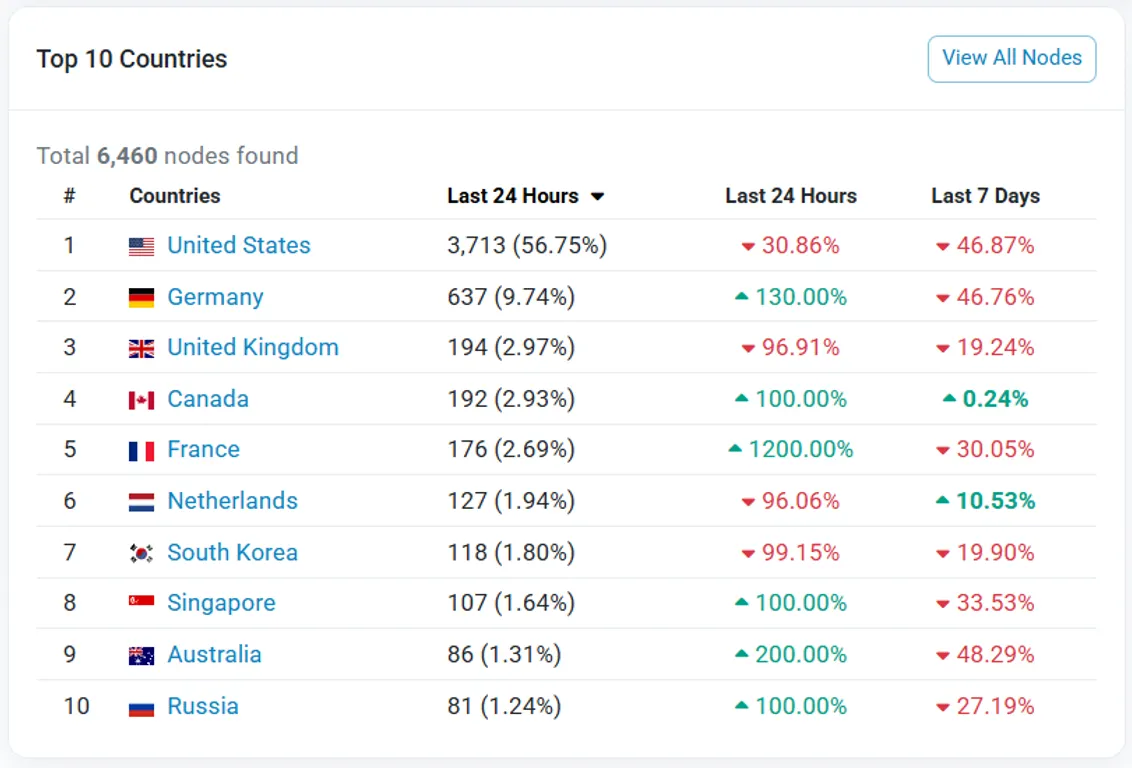1132x768 pixels.
Task: Click the View All Nodes button
Action: click(x=1011, y=58)
